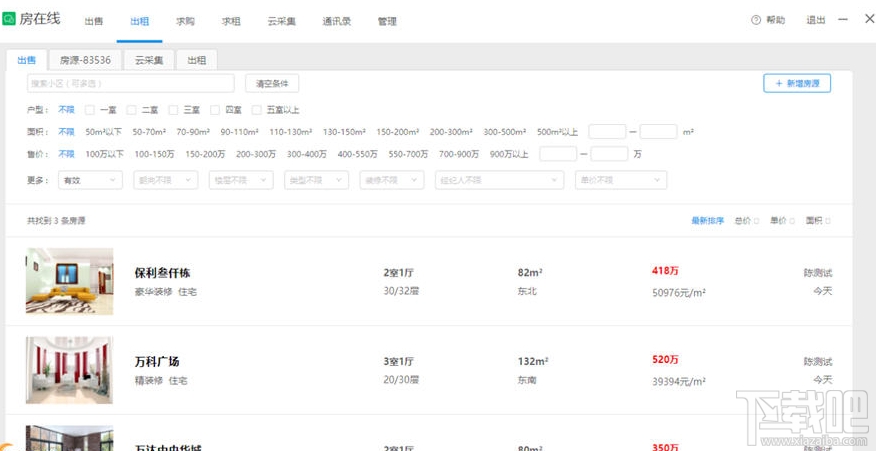Switch to the 出租 sub-tab

197,60
